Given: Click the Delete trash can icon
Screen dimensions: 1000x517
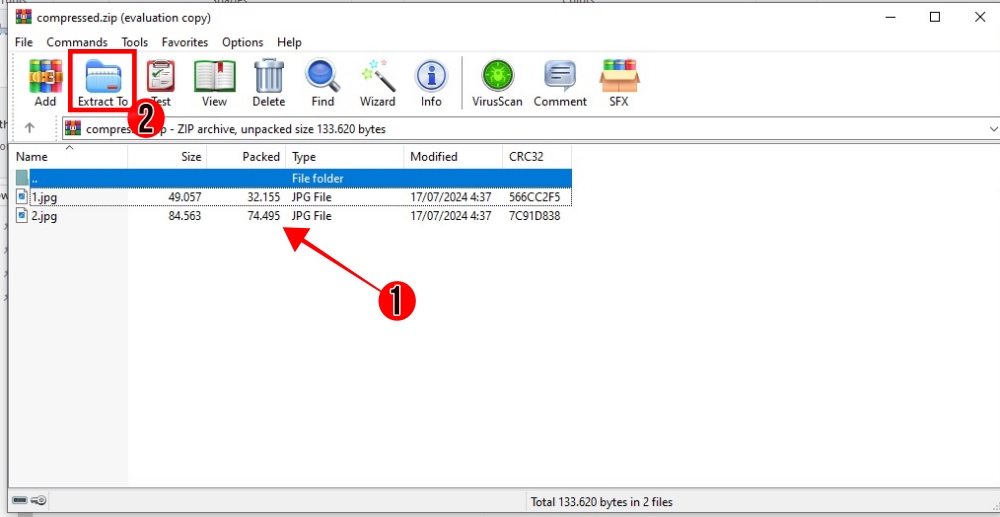Looking at the screenshot, I should point(268,76).
